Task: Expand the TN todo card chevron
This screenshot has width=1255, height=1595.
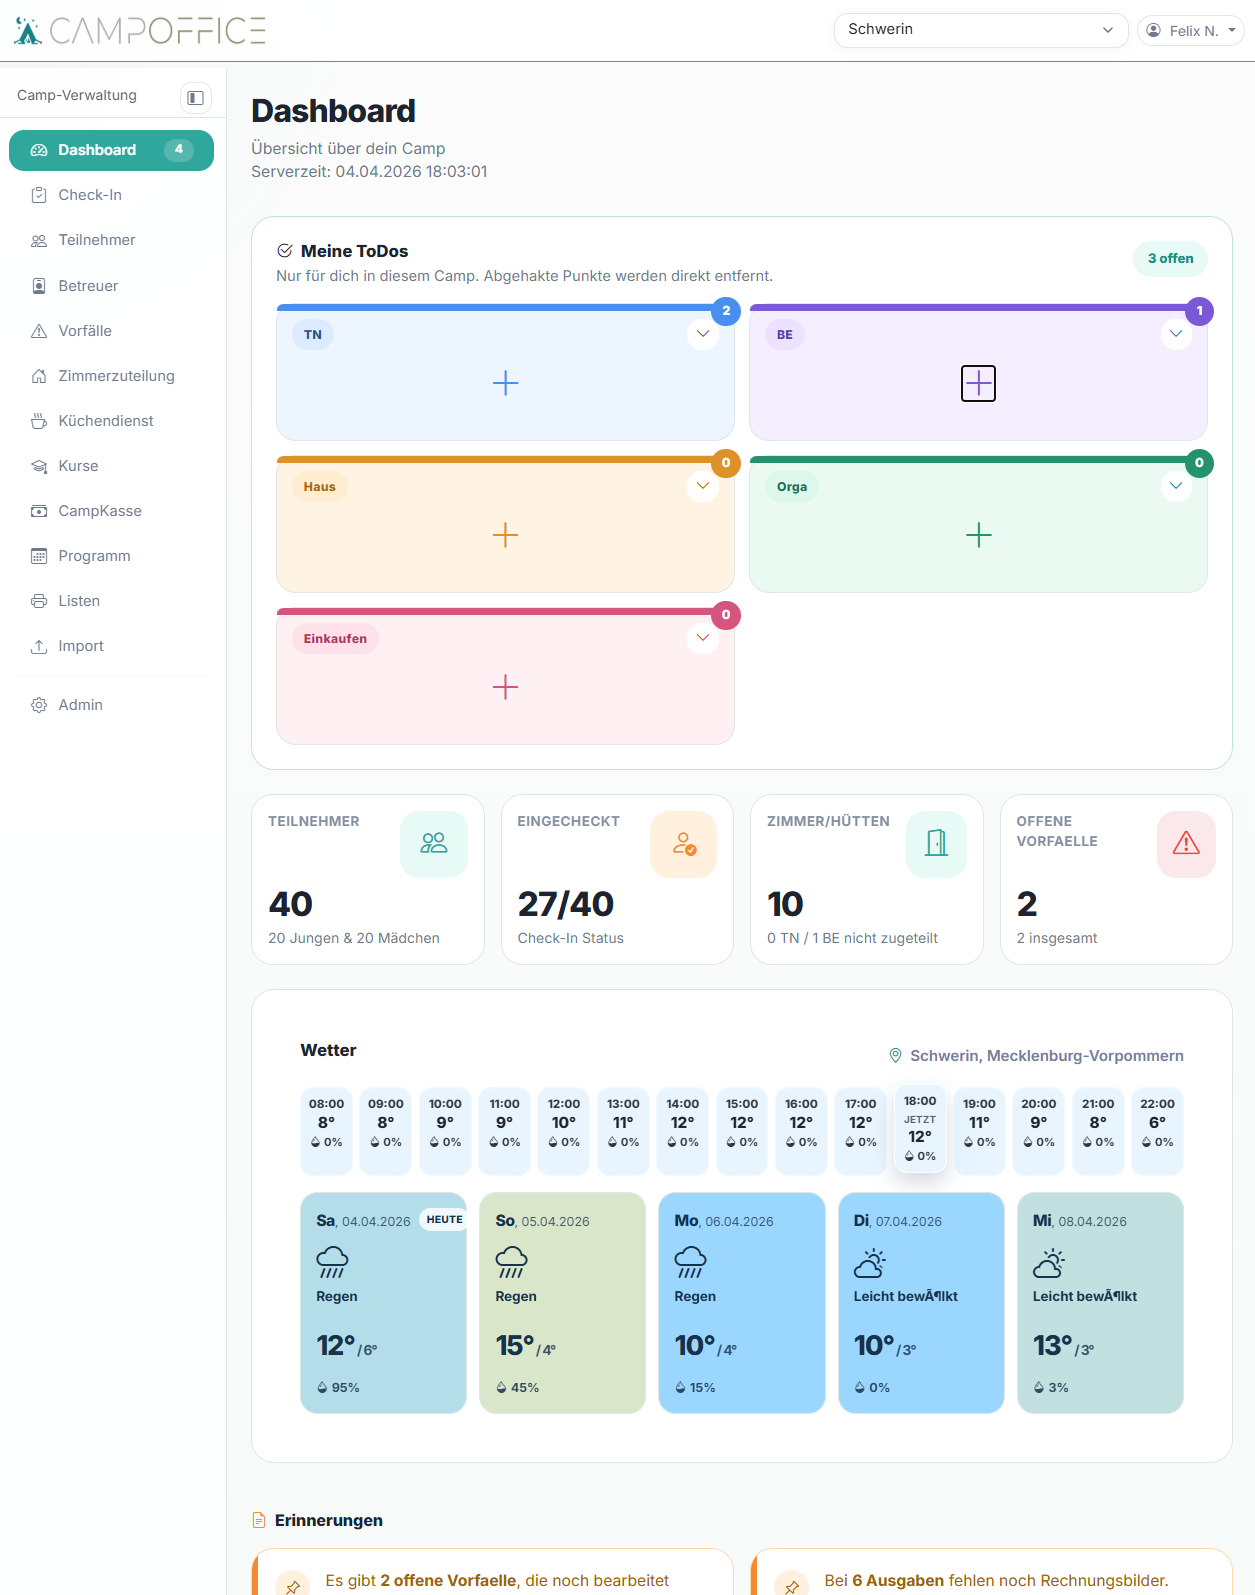Action: click(703, 334)
